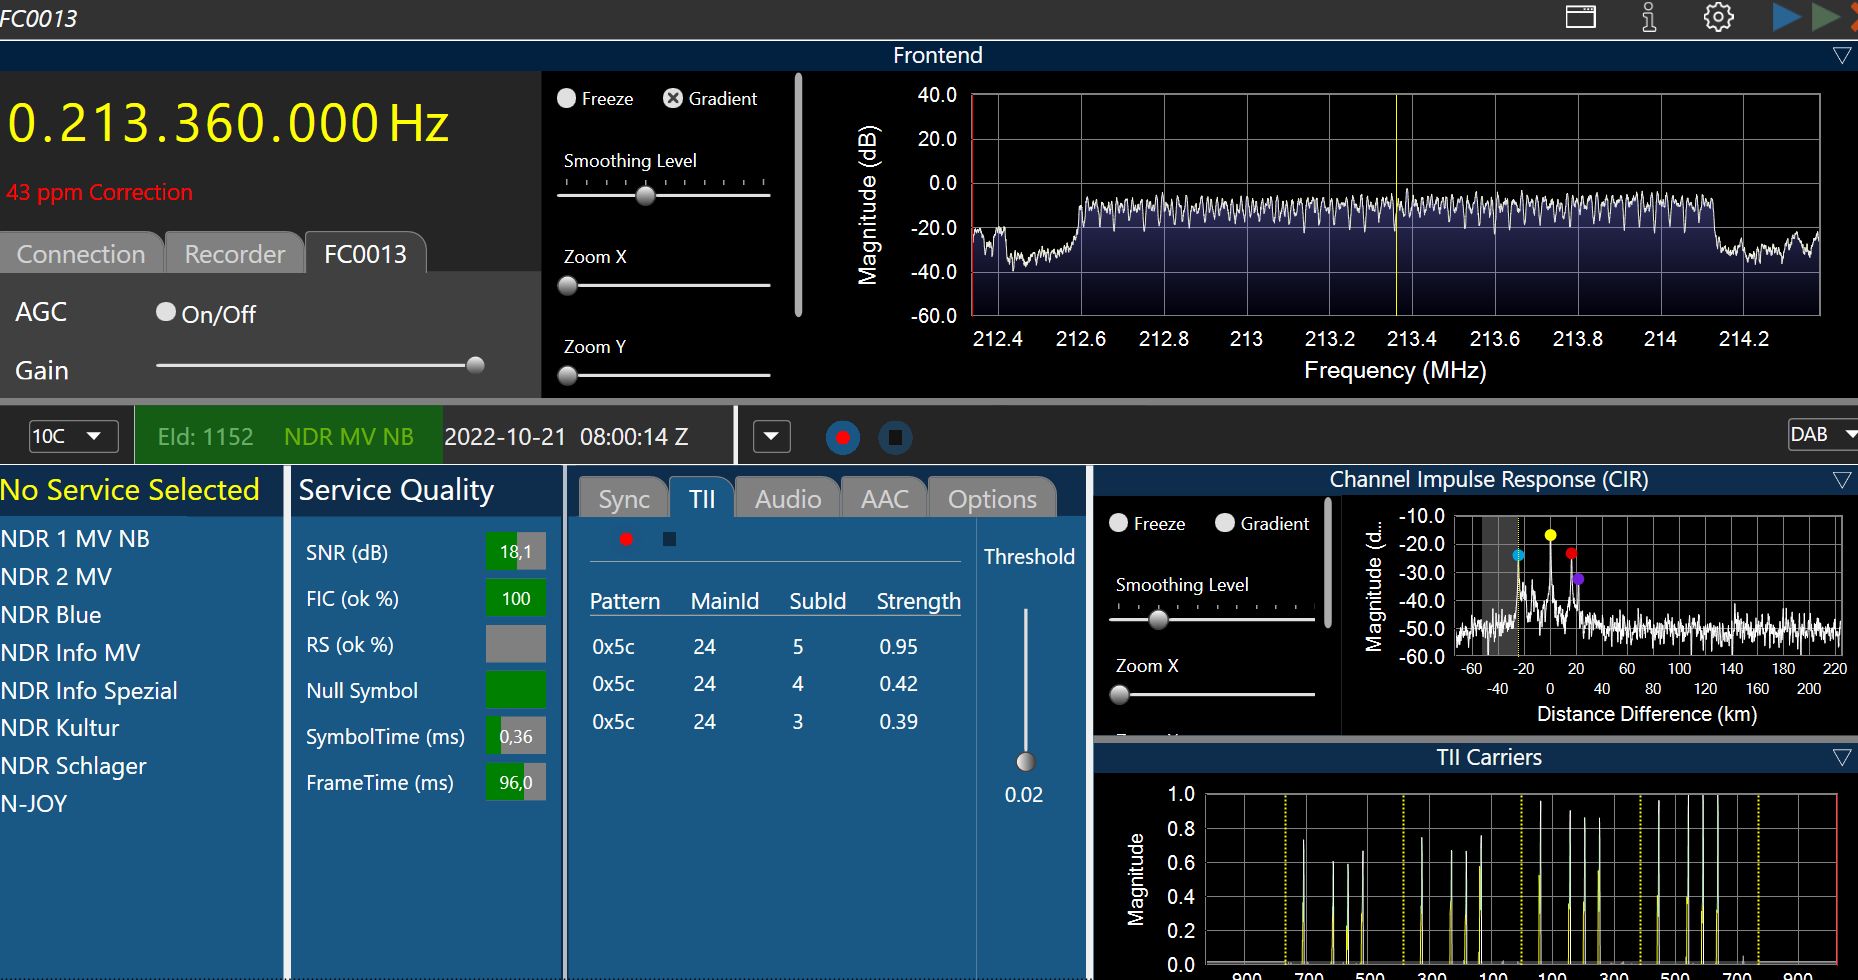Image resolution: width=1858 pixels, height=980 pixels.
Task: Open settings via the gear icon
Action: tap(1718, 17)
